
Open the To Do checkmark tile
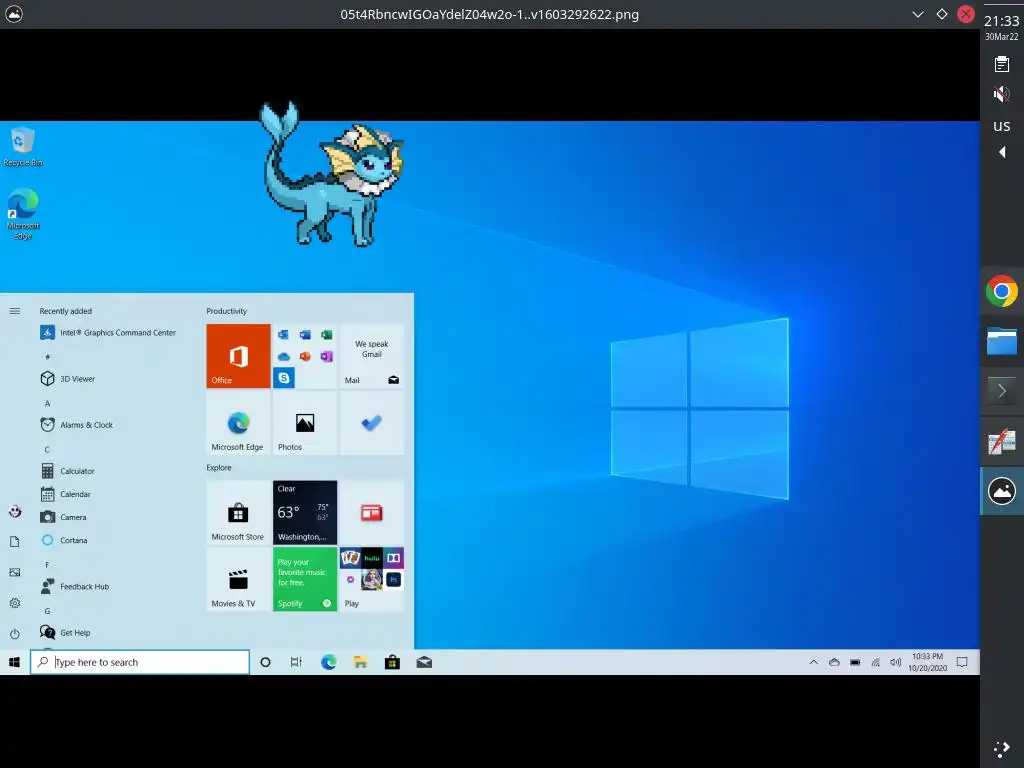point(372,423)
